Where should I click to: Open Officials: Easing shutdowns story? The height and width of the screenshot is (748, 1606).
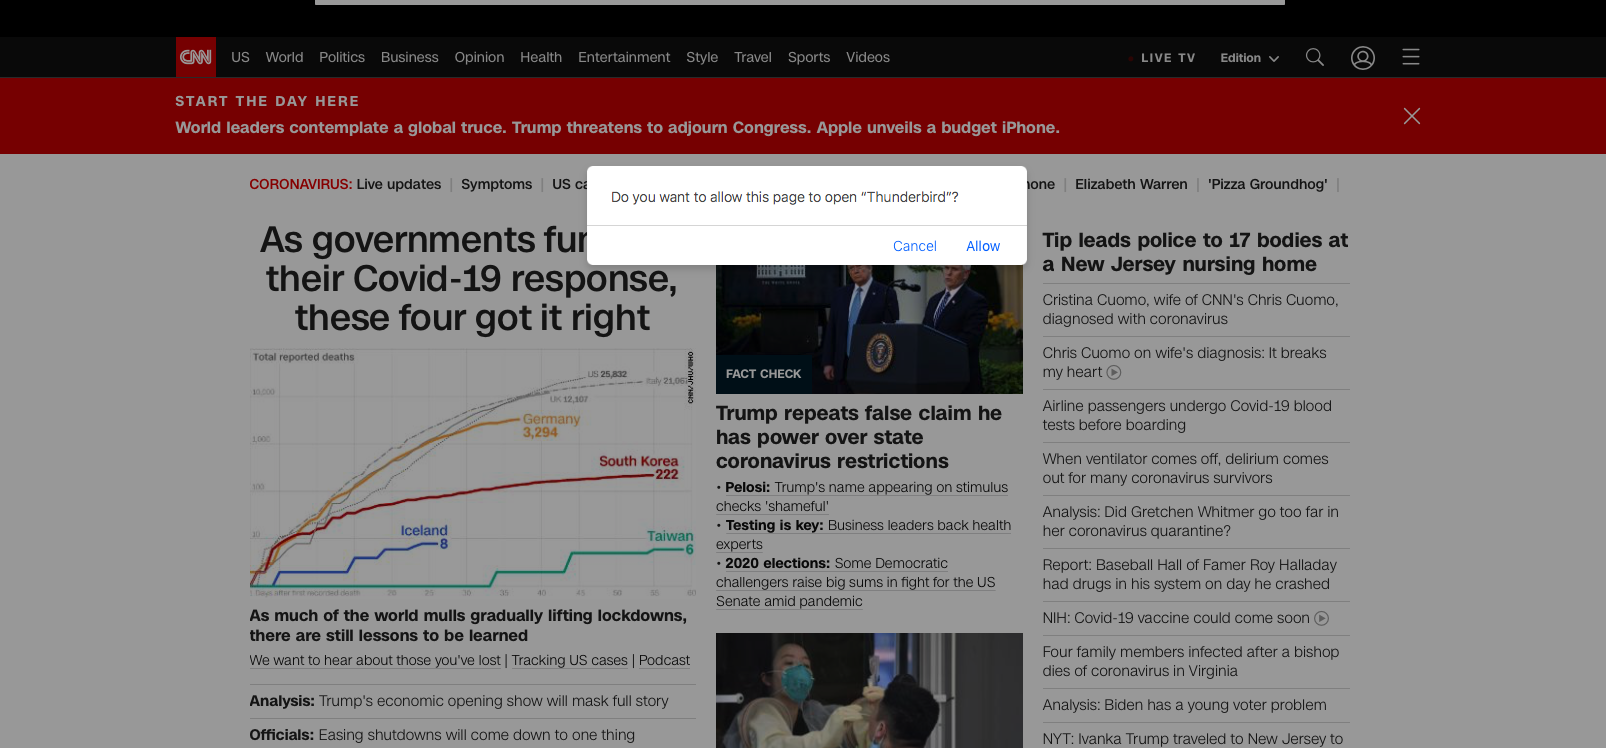442,735
